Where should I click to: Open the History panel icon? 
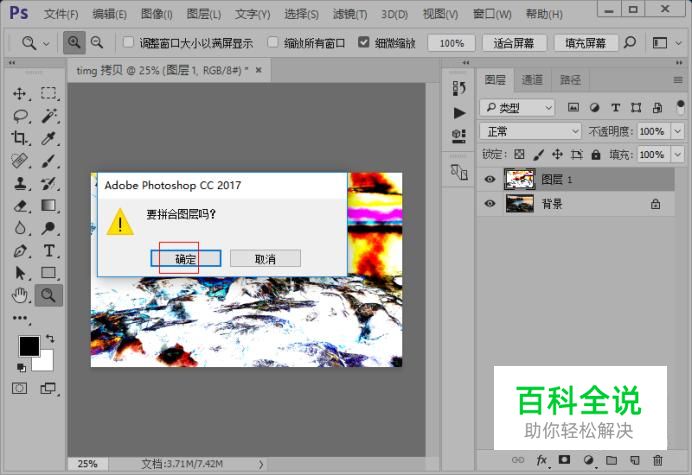coord(459,88)
